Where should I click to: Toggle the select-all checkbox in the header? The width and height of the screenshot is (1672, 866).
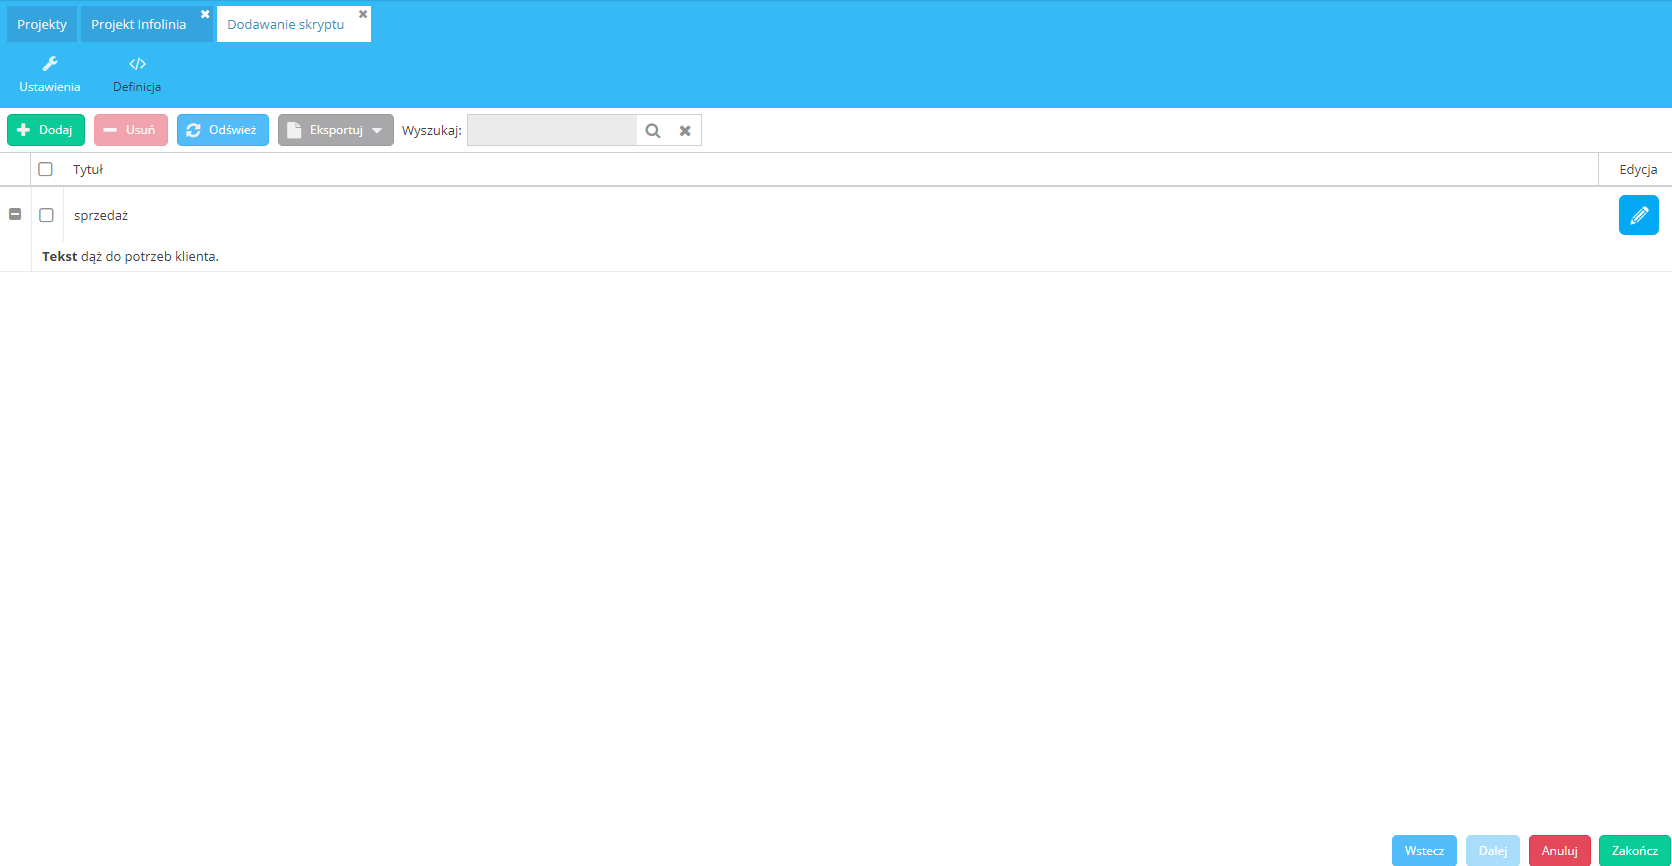(x=45, y=169)
